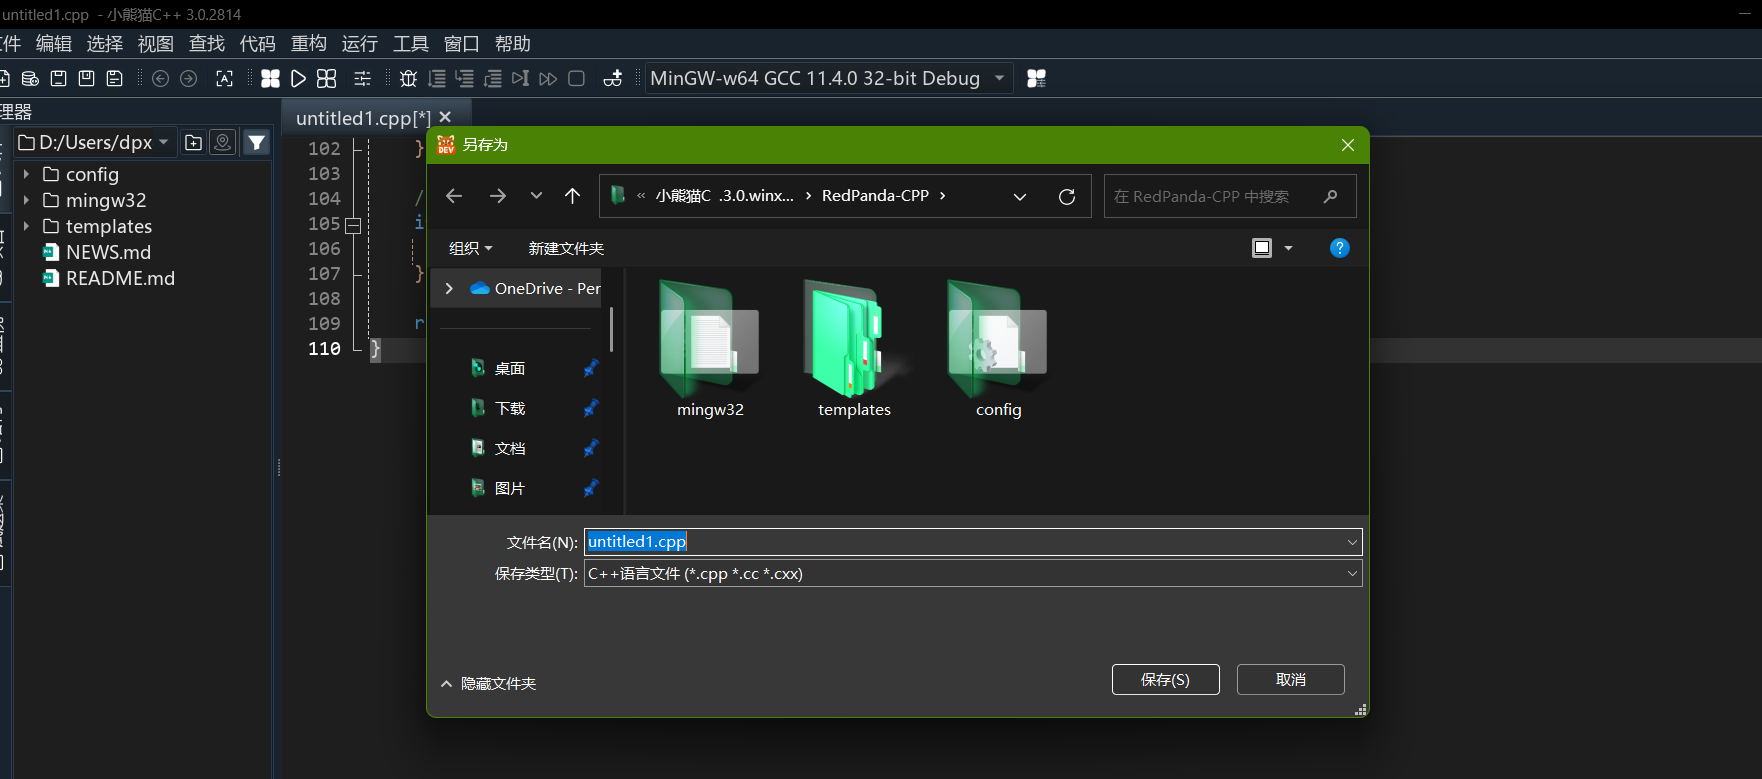Screen dimensions: 1762x779
Task: Expand the config folder in file tree
Action: 26,174
